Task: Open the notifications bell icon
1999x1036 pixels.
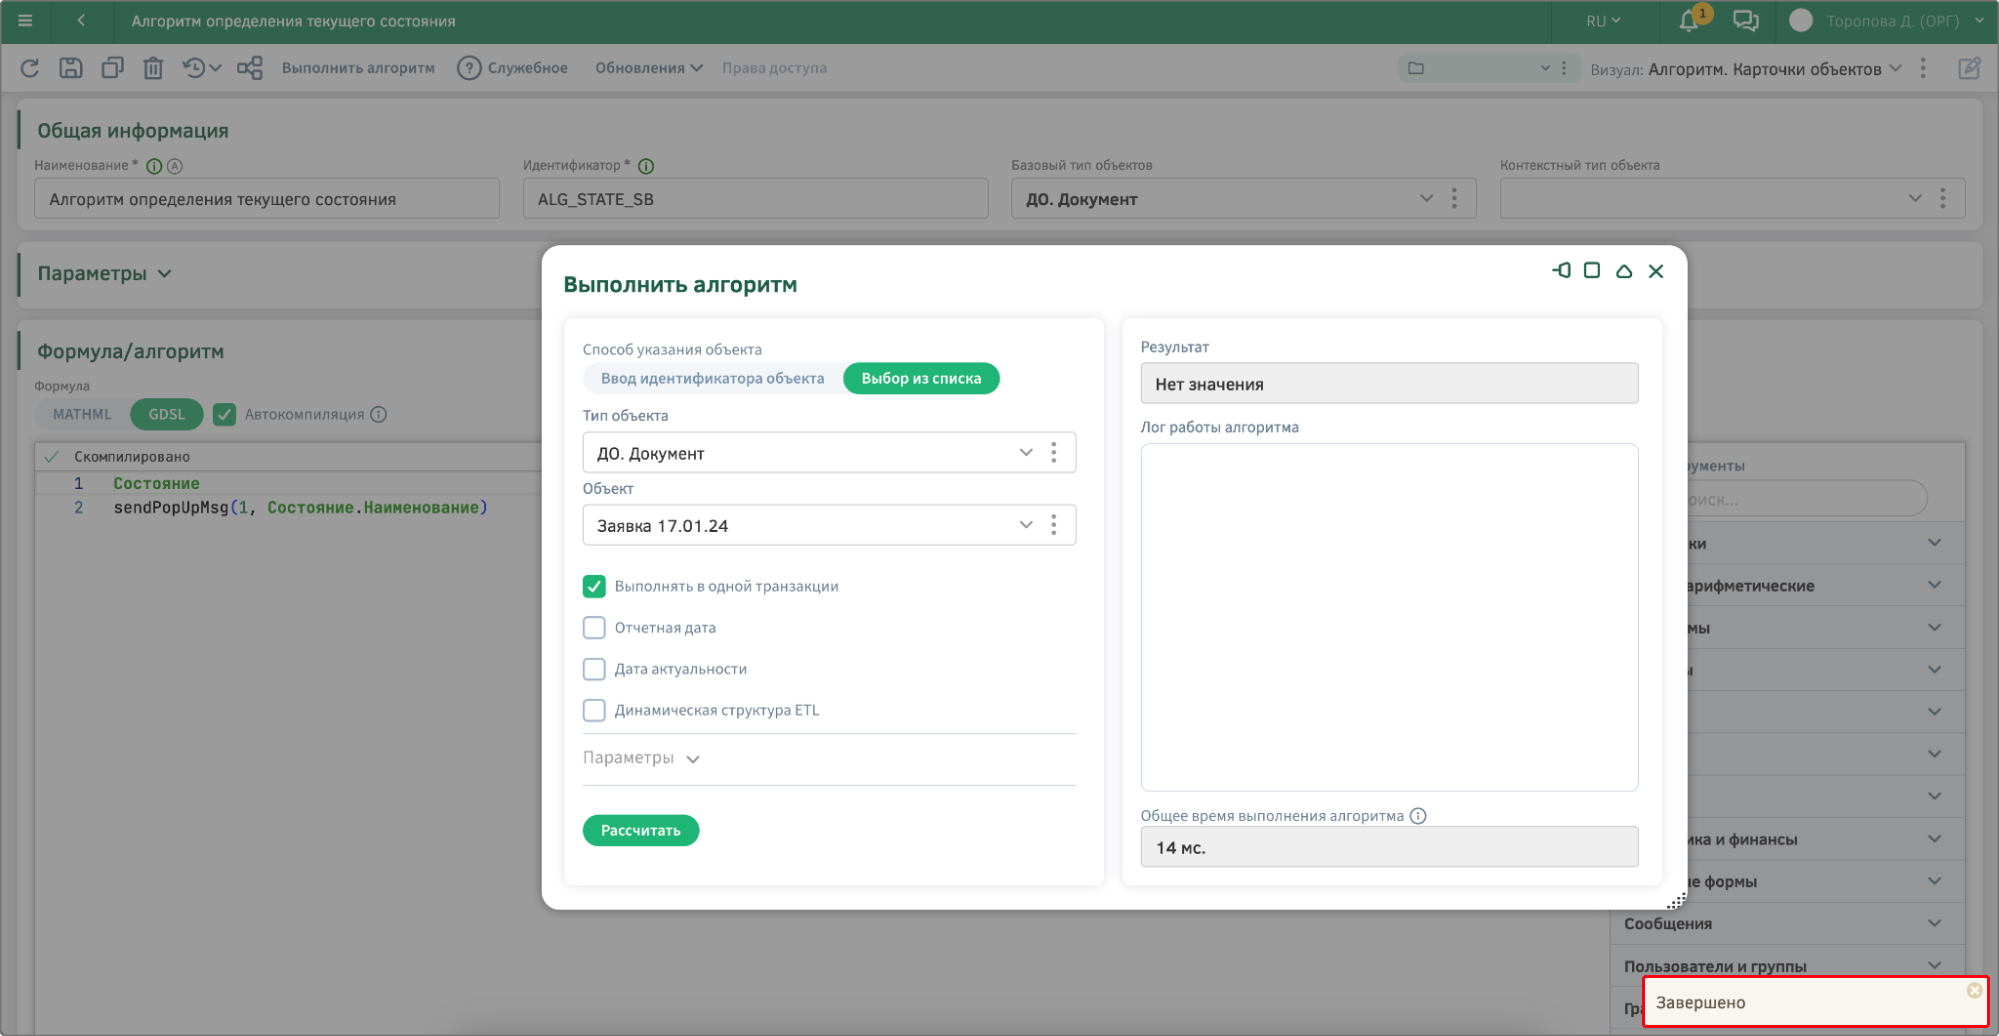Action: [1689, 21]
